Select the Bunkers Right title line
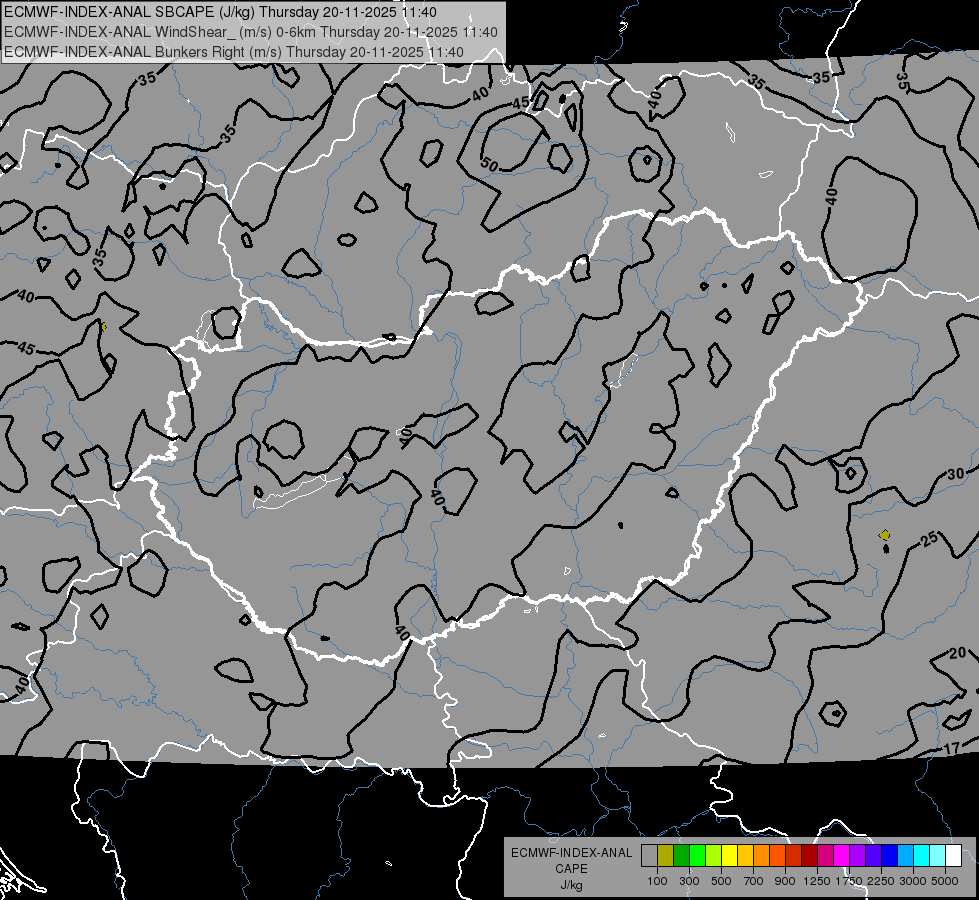 (234, 52)
